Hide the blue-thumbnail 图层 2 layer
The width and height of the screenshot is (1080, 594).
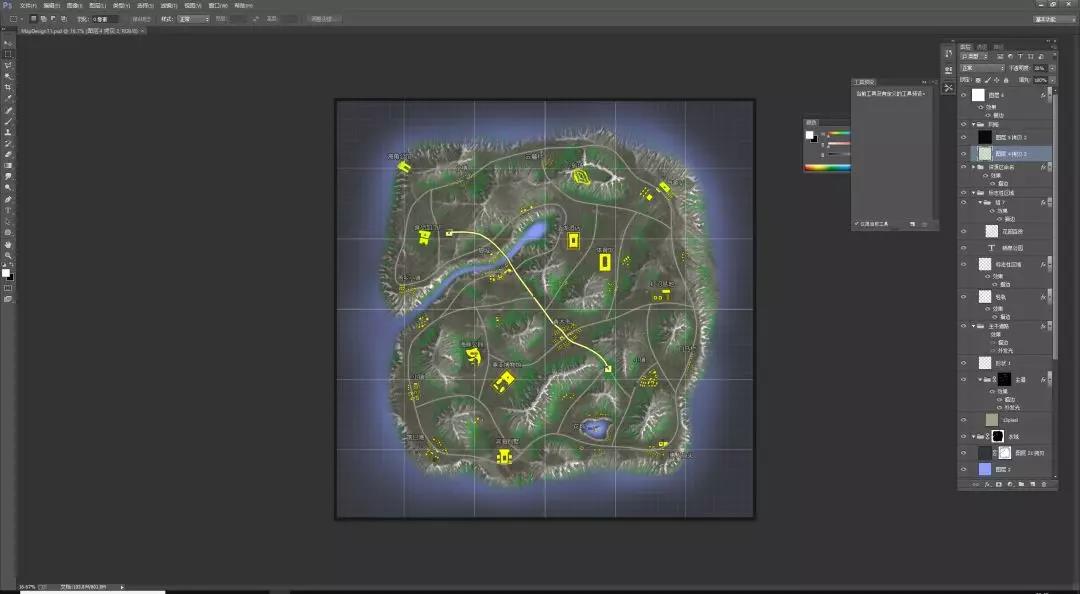(964, 469)
